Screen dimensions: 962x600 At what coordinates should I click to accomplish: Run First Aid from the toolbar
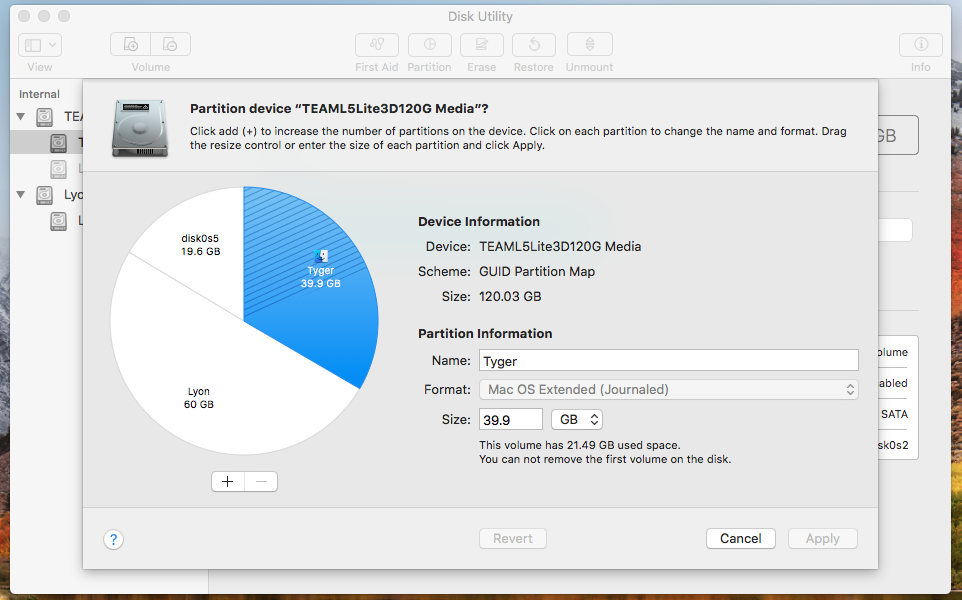pyautogui.click(x=377, y=45)
